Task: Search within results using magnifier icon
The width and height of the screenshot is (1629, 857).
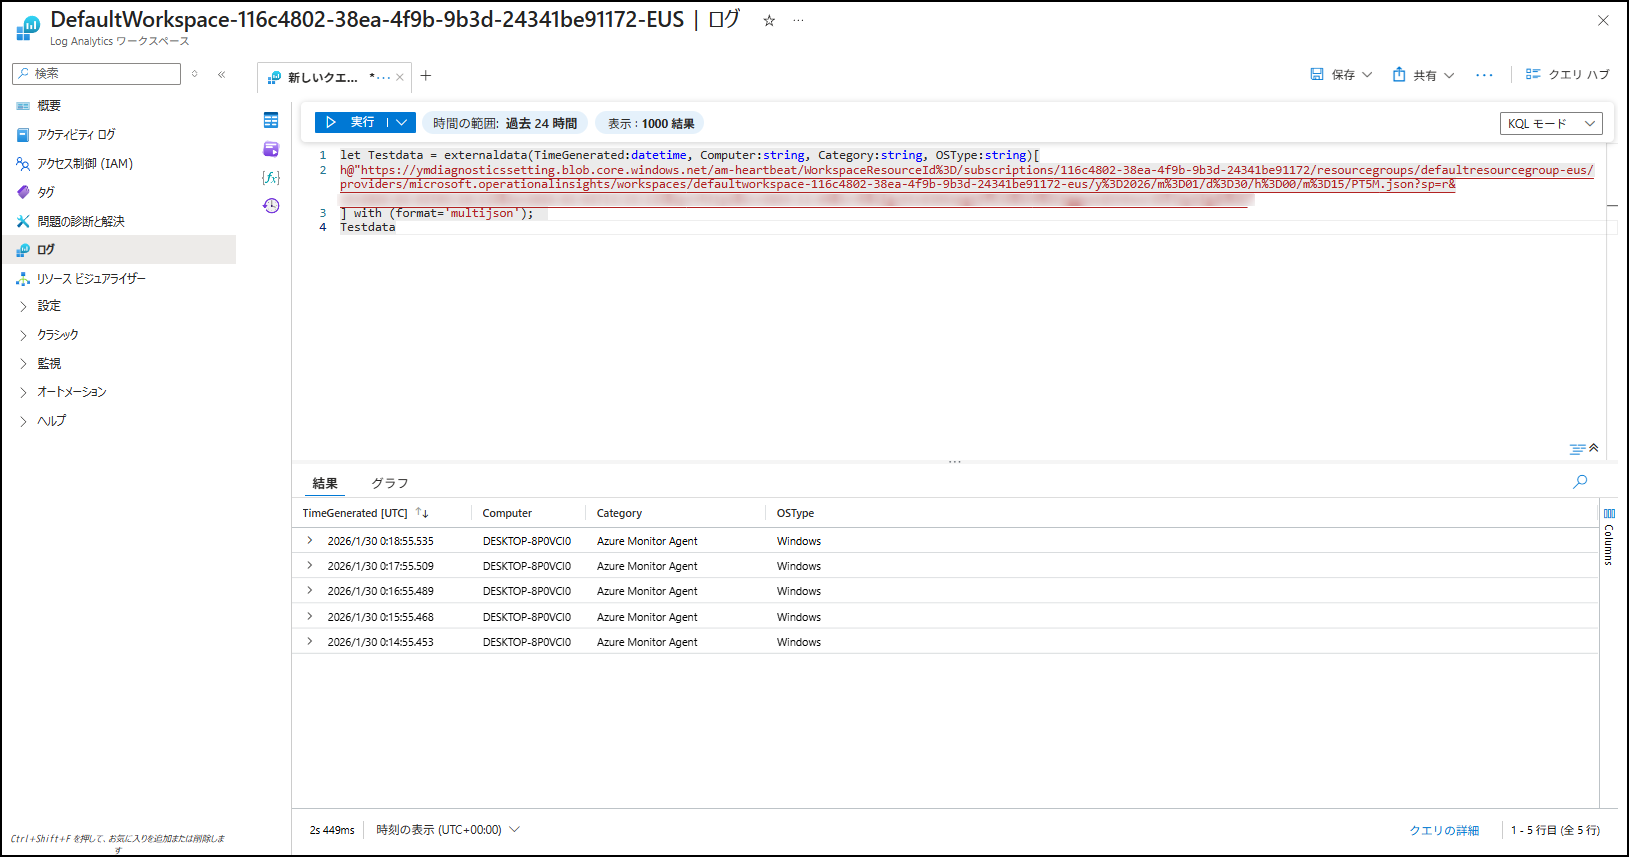Action: click(1580, 482)
